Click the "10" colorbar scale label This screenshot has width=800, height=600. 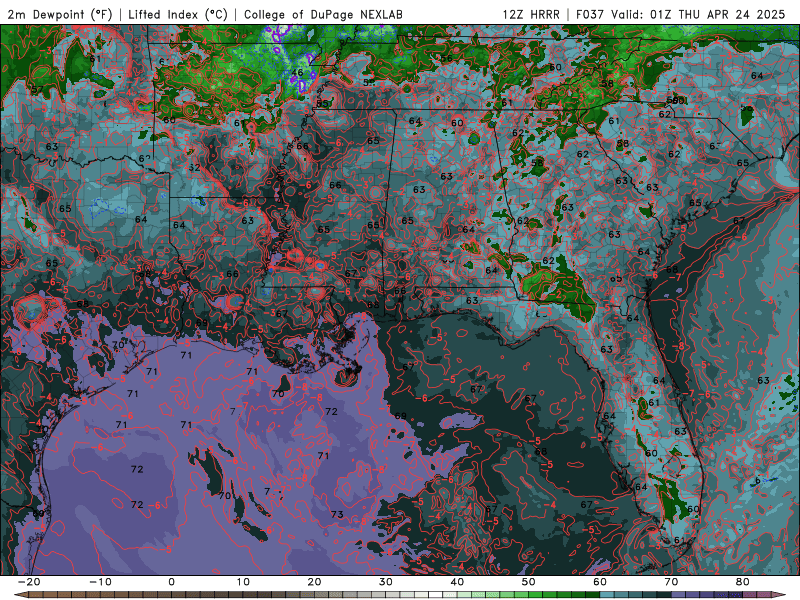(x=243, y=582)
